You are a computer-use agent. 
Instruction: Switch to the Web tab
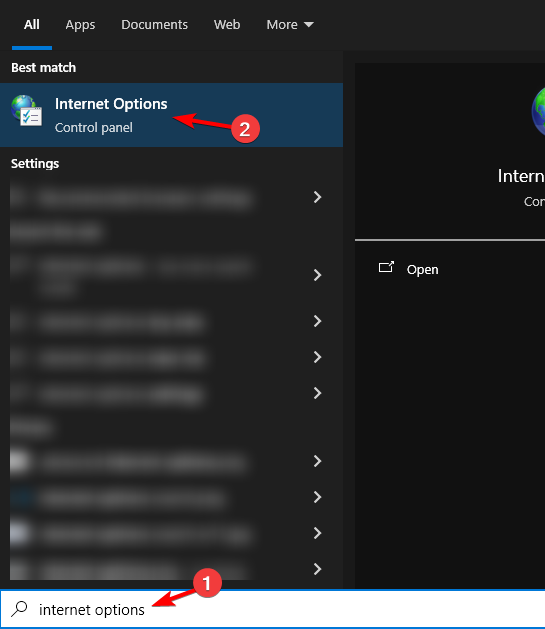point(227,25)
